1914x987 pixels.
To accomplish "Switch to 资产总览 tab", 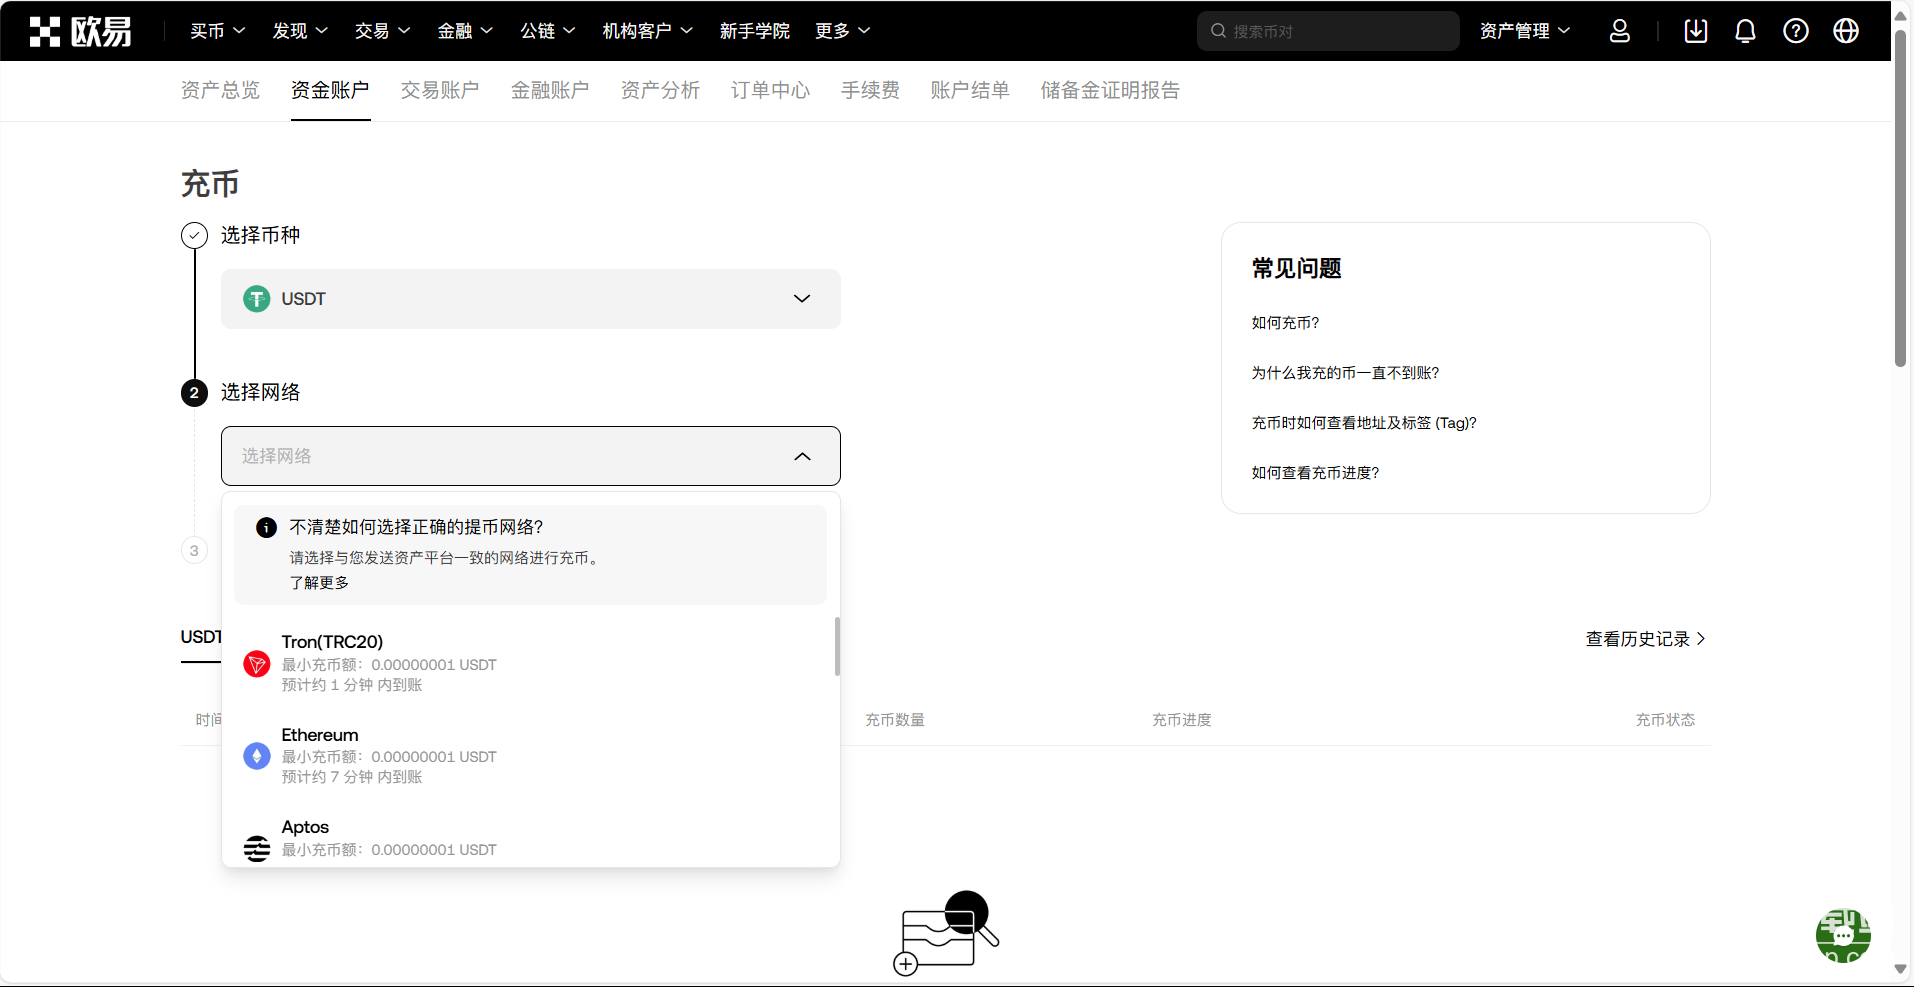I will (220, 90).
